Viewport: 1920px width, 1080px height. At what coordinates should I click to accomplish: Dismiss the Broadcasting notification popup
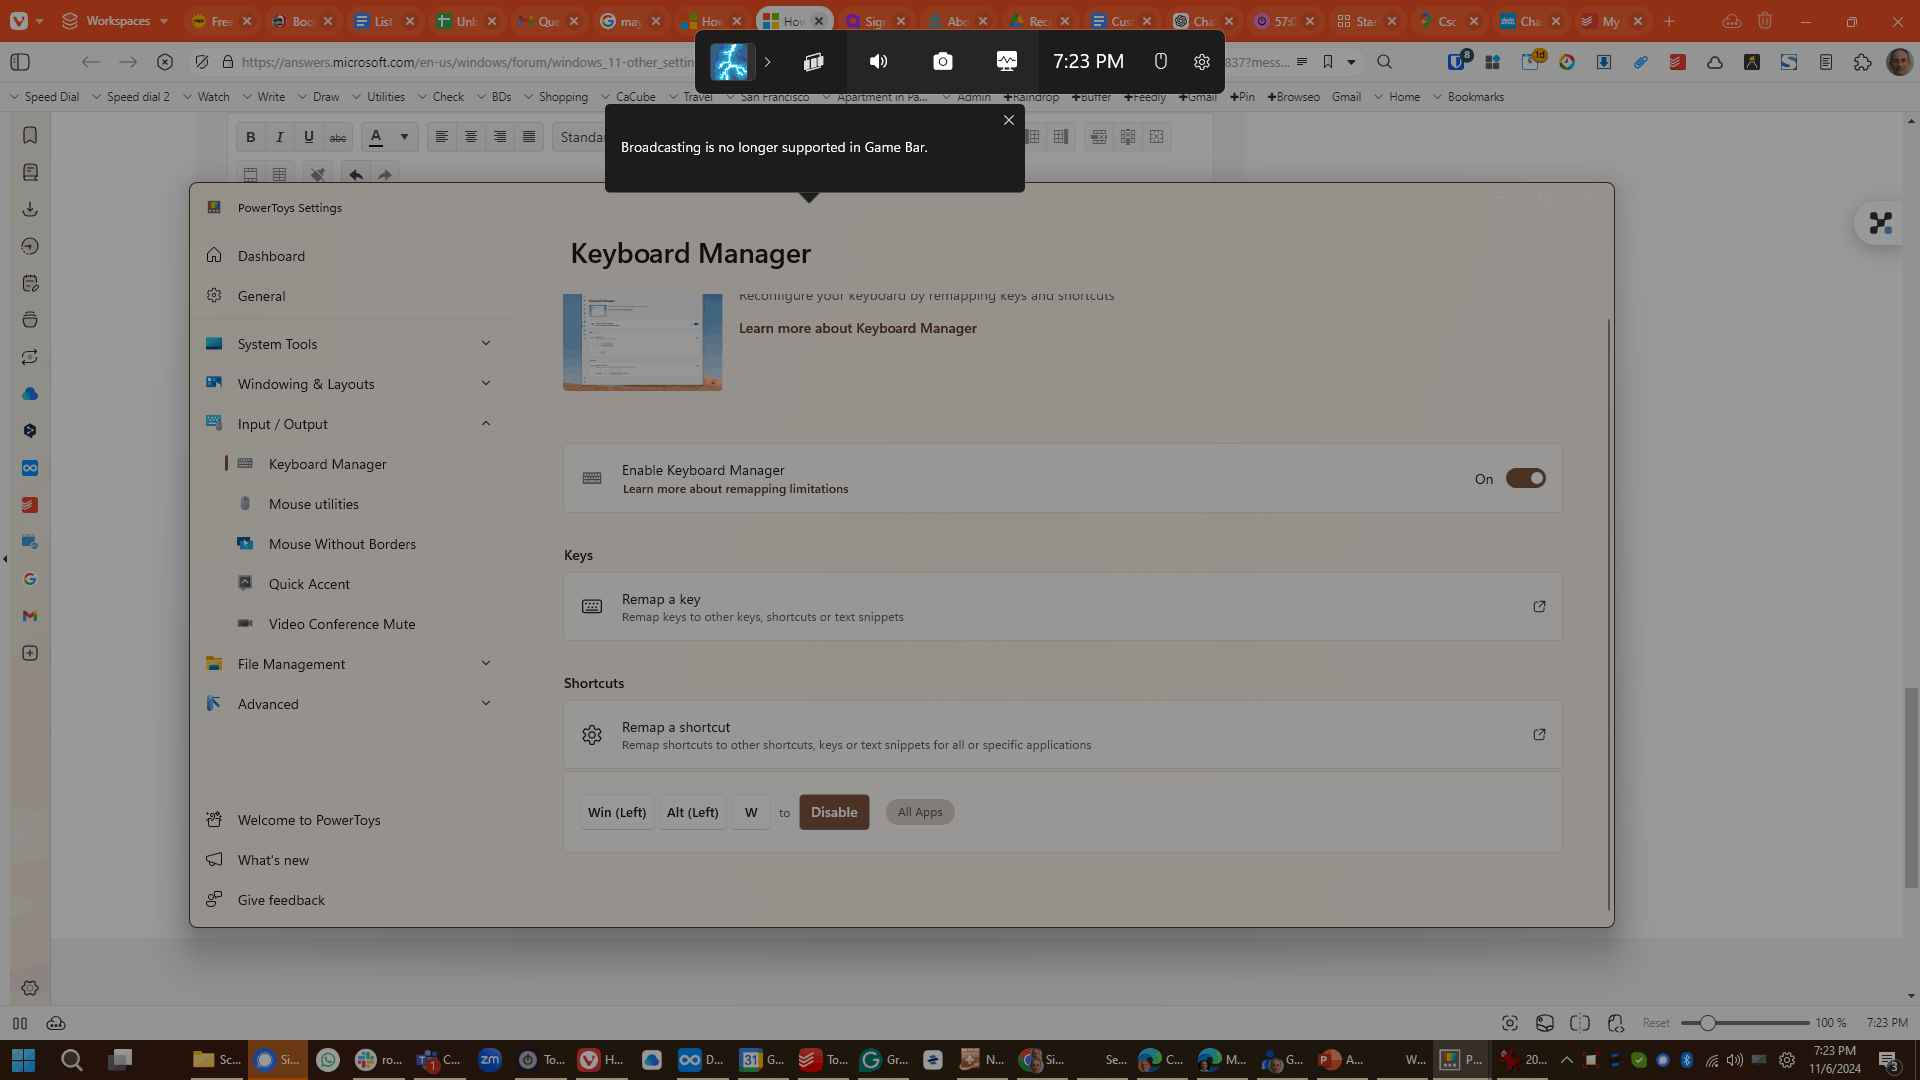click(x=1008, y=120)
